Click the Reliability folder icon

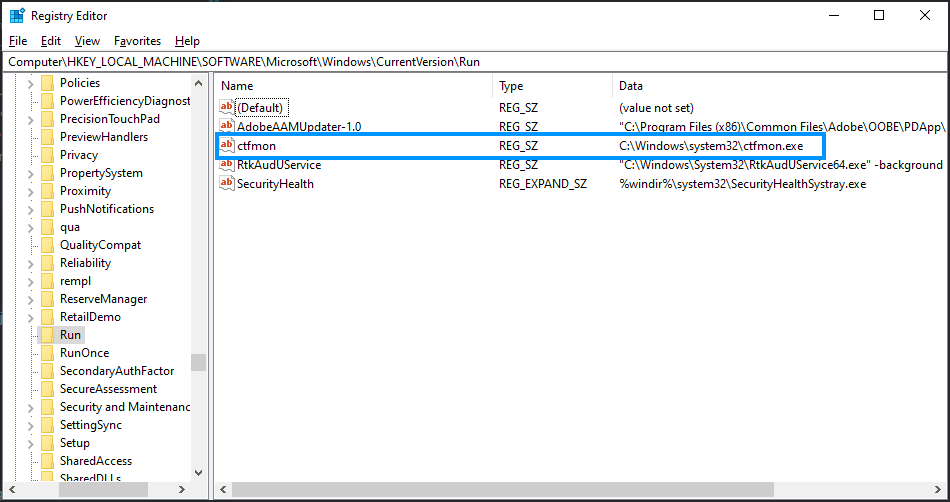click(x=47, y=263)
